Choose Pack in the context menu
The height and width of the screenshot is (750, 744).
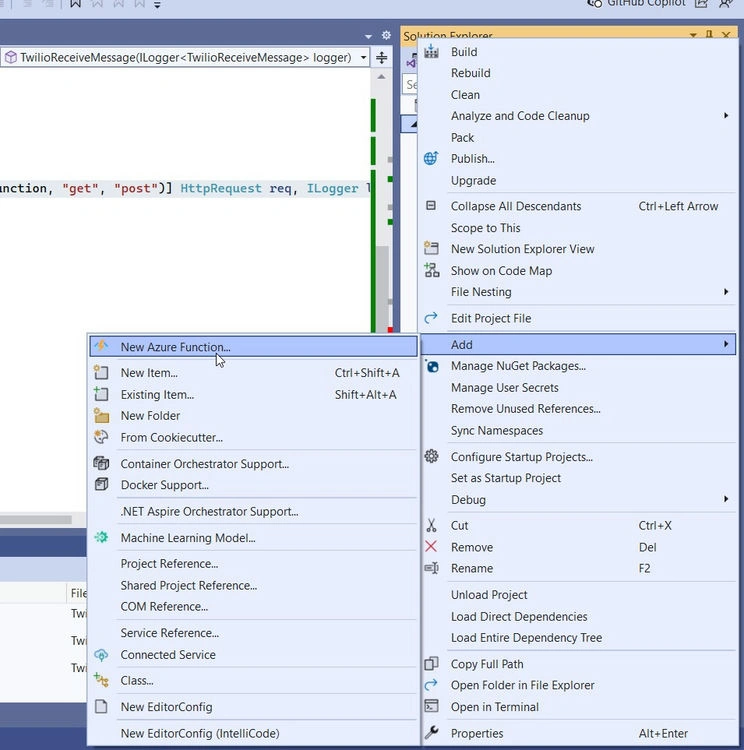coord(462,138)
